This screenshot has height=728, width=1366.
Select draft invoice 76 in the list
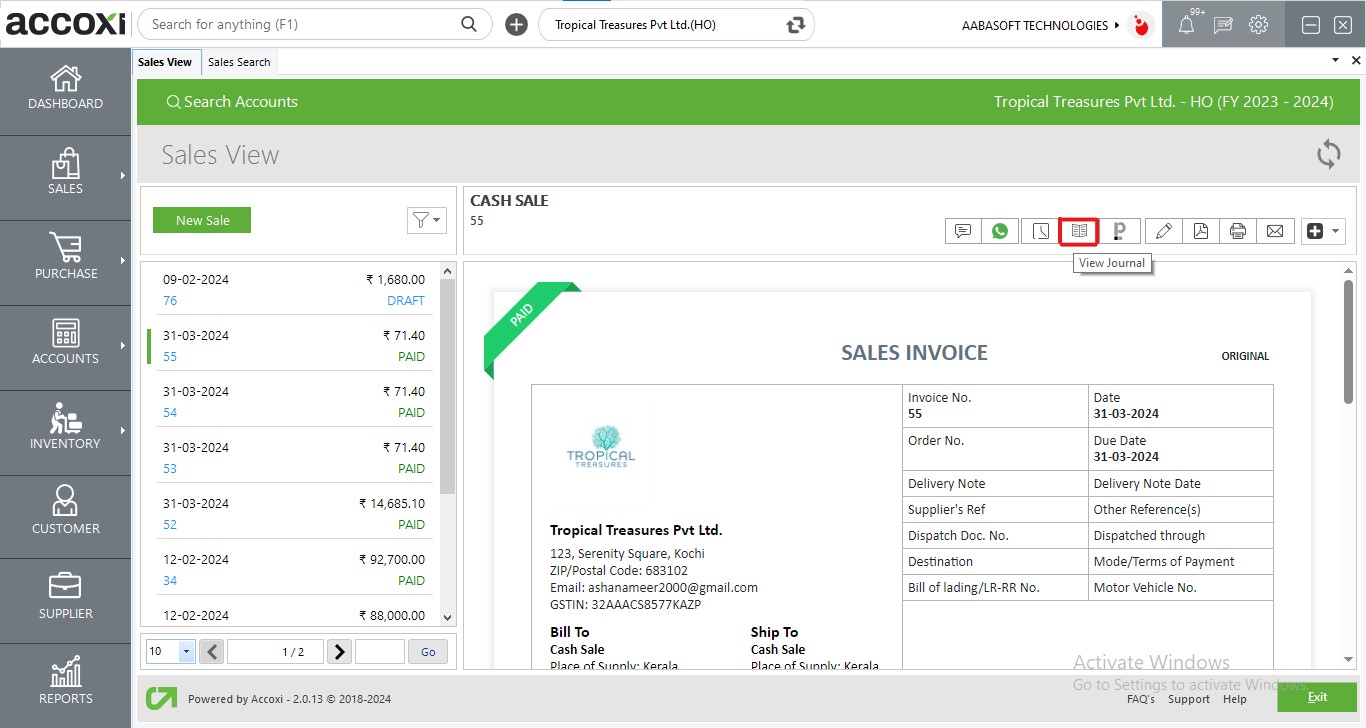(x=294, y=290)
